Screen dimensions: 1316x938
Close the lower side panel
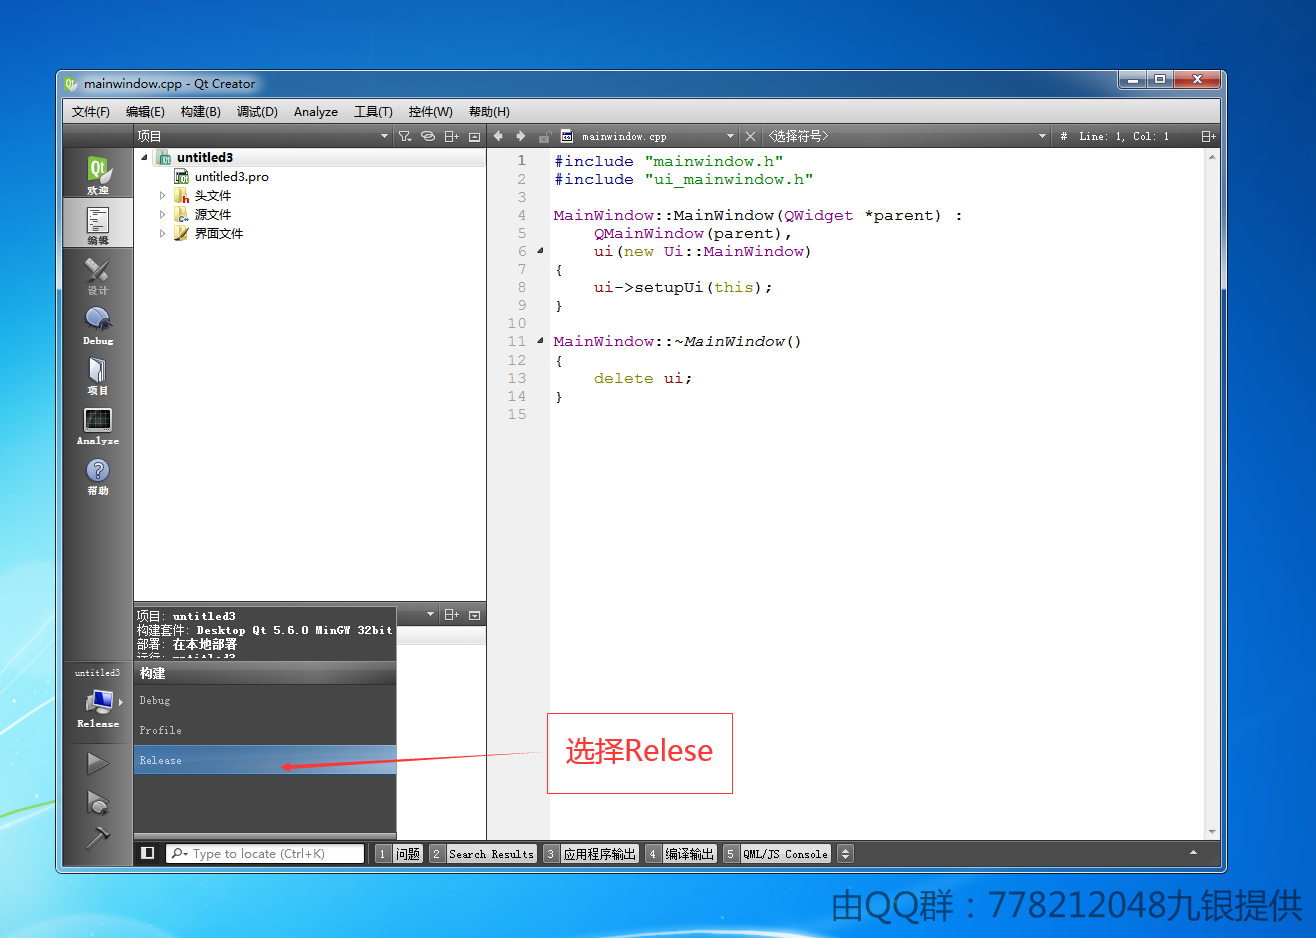tap(475, 614)
